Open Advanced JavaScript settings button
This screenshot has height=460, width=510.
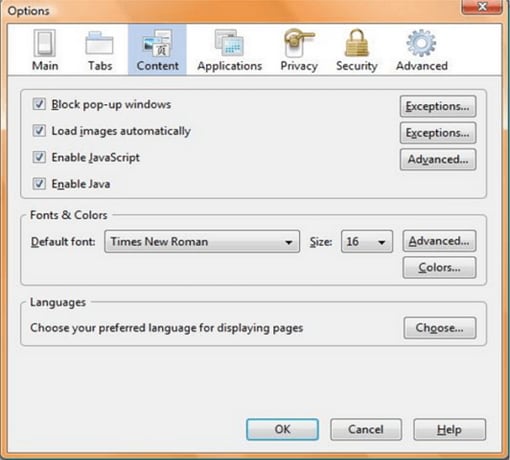[438, 159]
